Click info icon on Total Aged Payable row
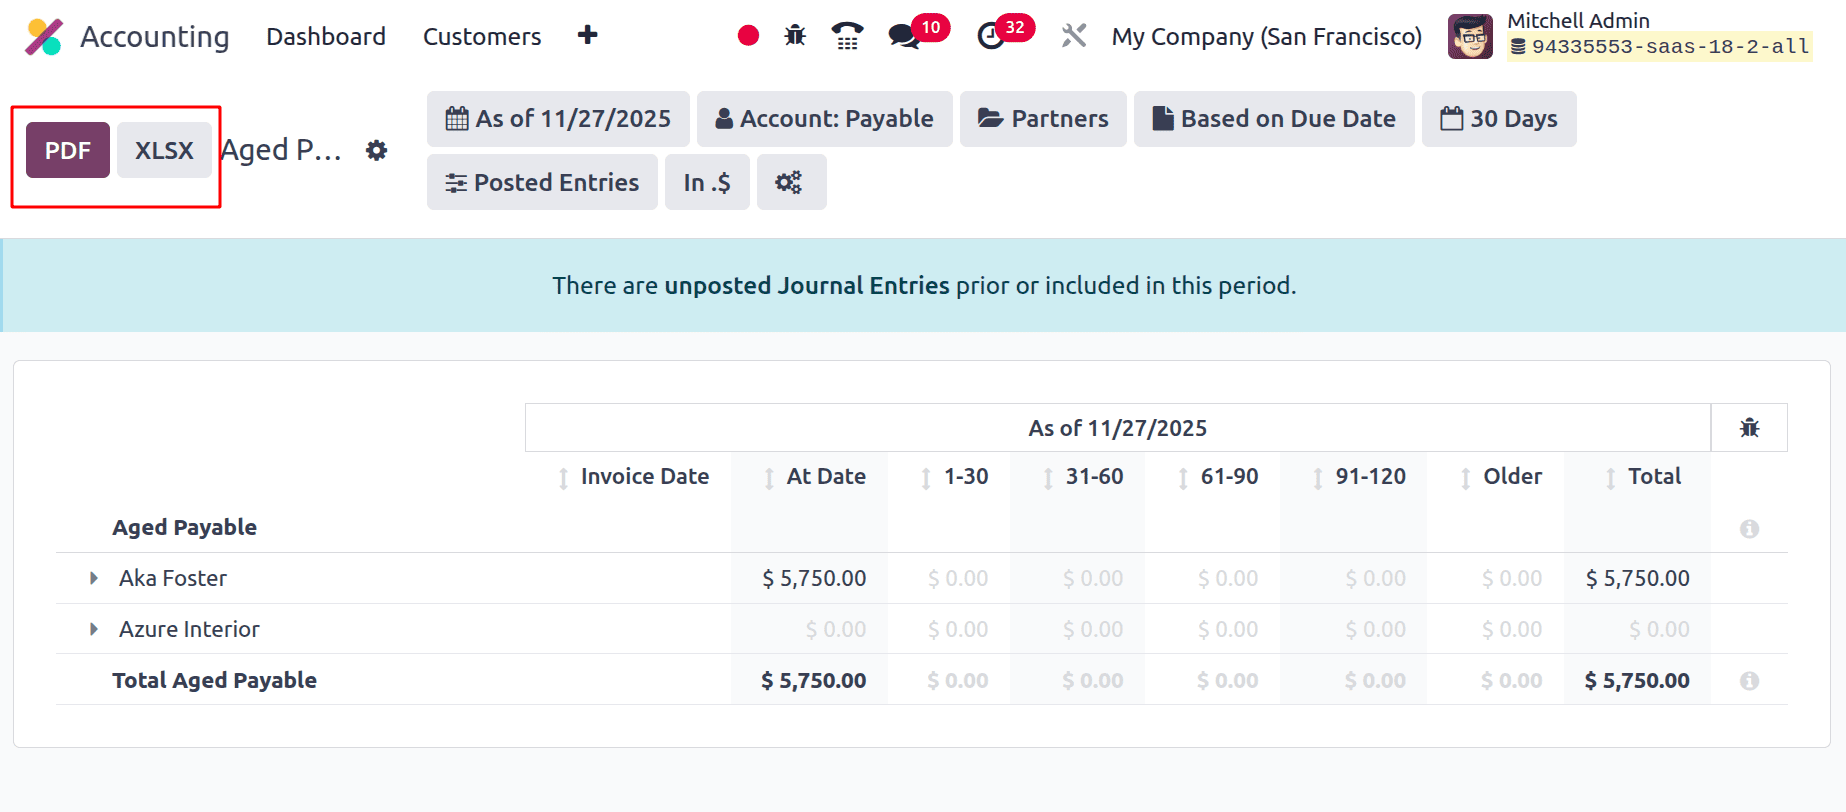Viewport: 1846px width, 812px height. 1749,680
